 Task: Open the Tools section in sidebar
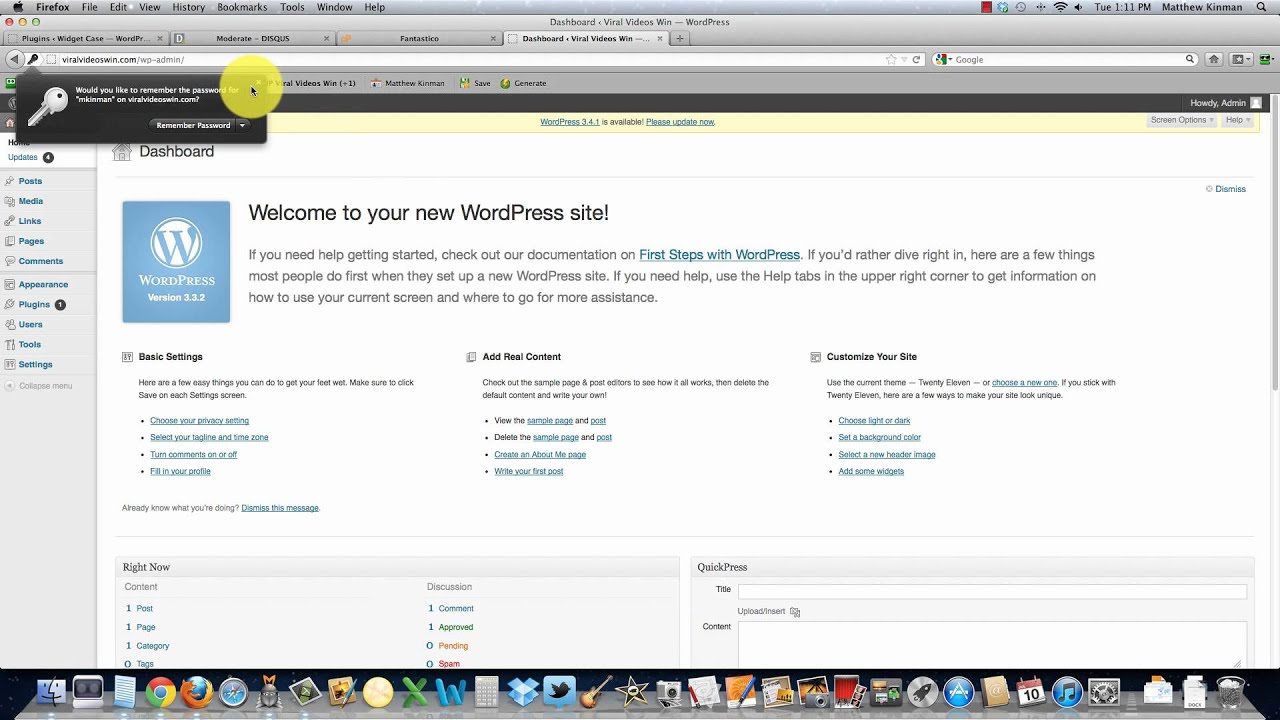tap(29, 344)
